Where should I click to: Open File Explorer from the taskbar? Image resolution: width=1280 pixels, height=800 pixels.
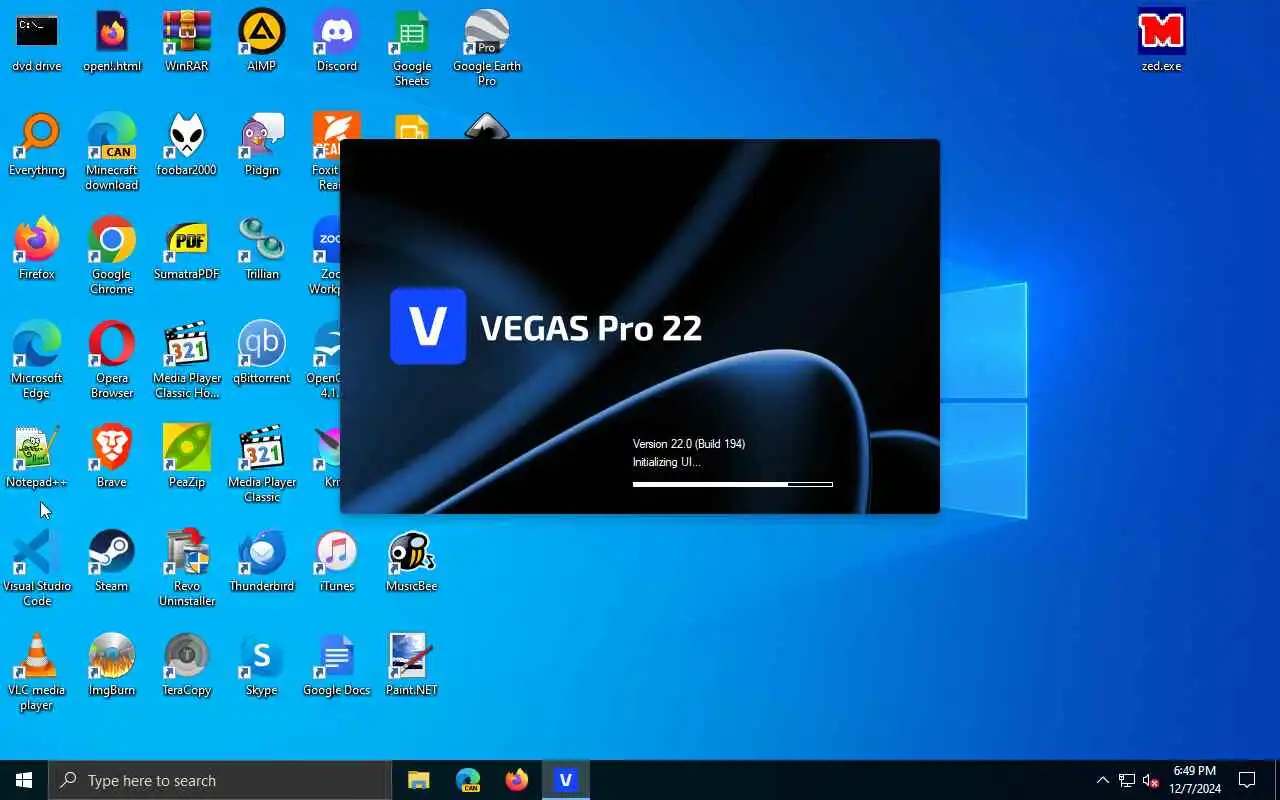click(419, 780)
